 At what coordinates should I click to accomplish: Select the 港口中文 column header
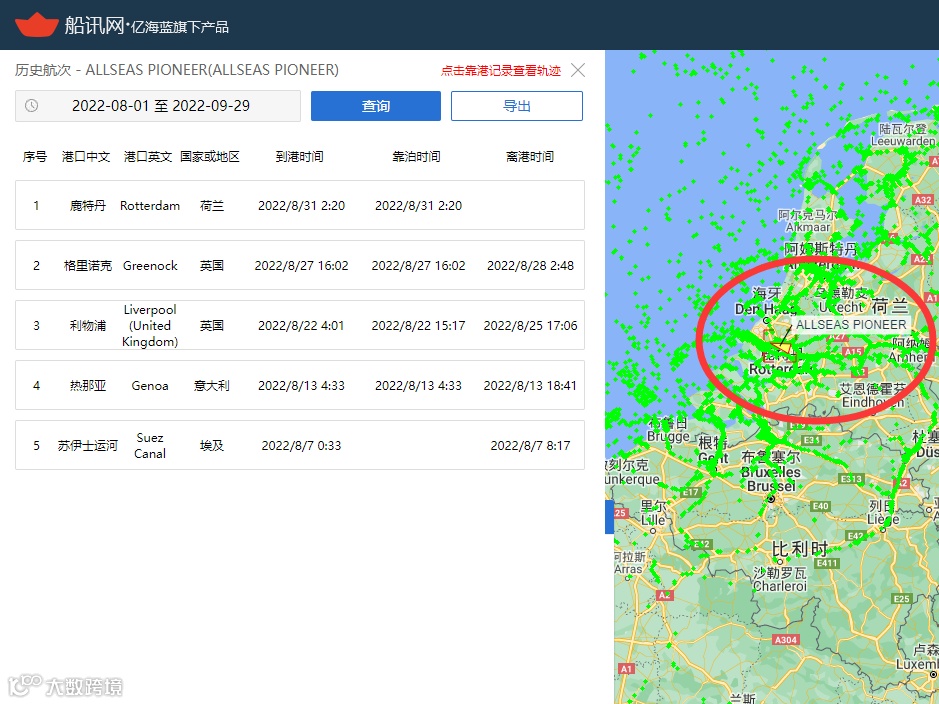click(x=86, y=157)
